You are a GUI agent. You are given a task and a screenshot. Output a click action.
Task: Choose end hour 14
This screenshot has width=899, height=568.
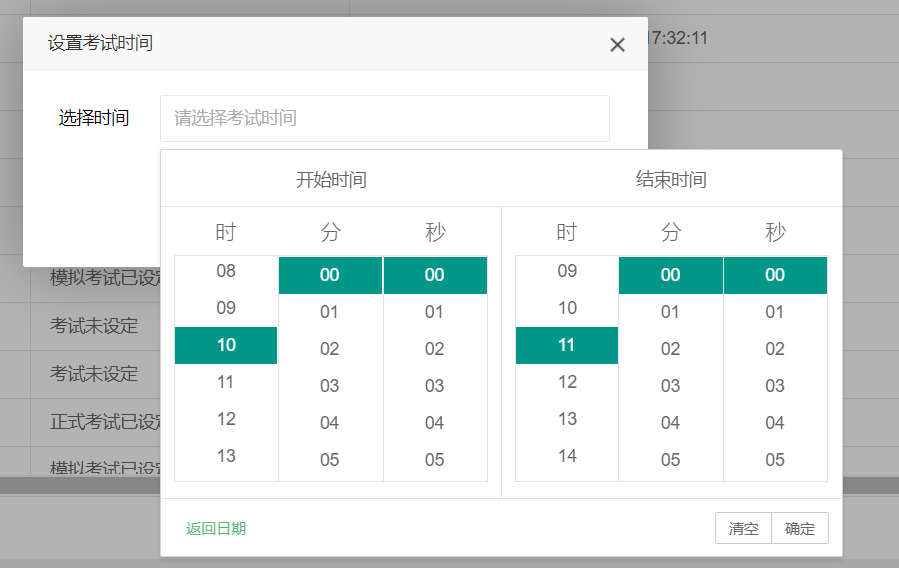coord(567,456)
